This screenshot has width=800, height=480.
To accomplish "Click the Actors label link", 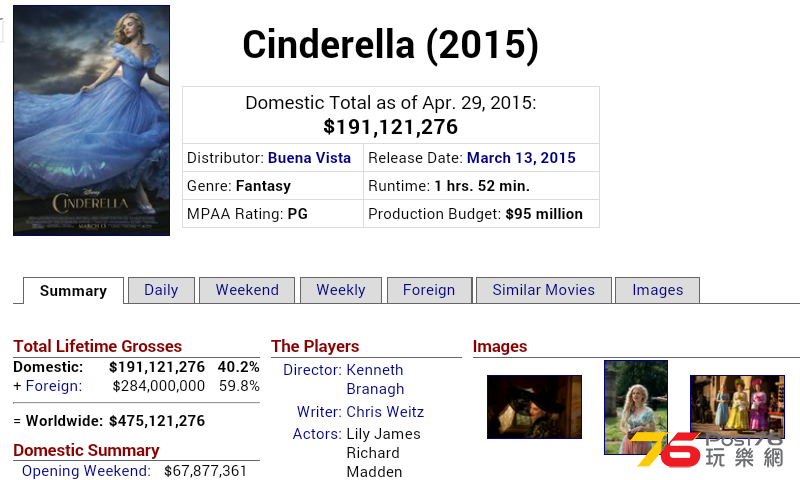I will pos(317,434).
